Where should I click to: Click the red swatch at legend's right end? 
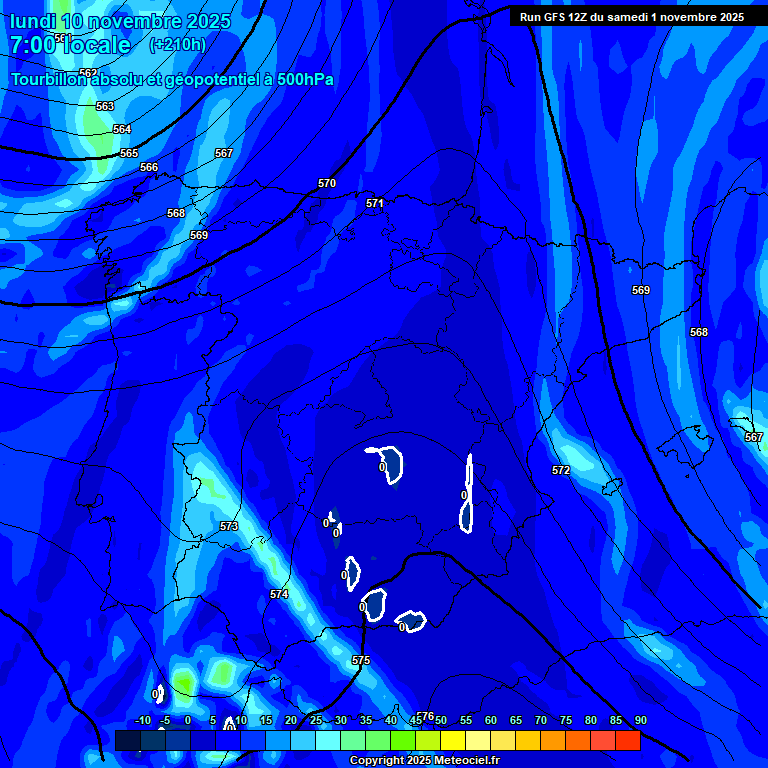627,740
